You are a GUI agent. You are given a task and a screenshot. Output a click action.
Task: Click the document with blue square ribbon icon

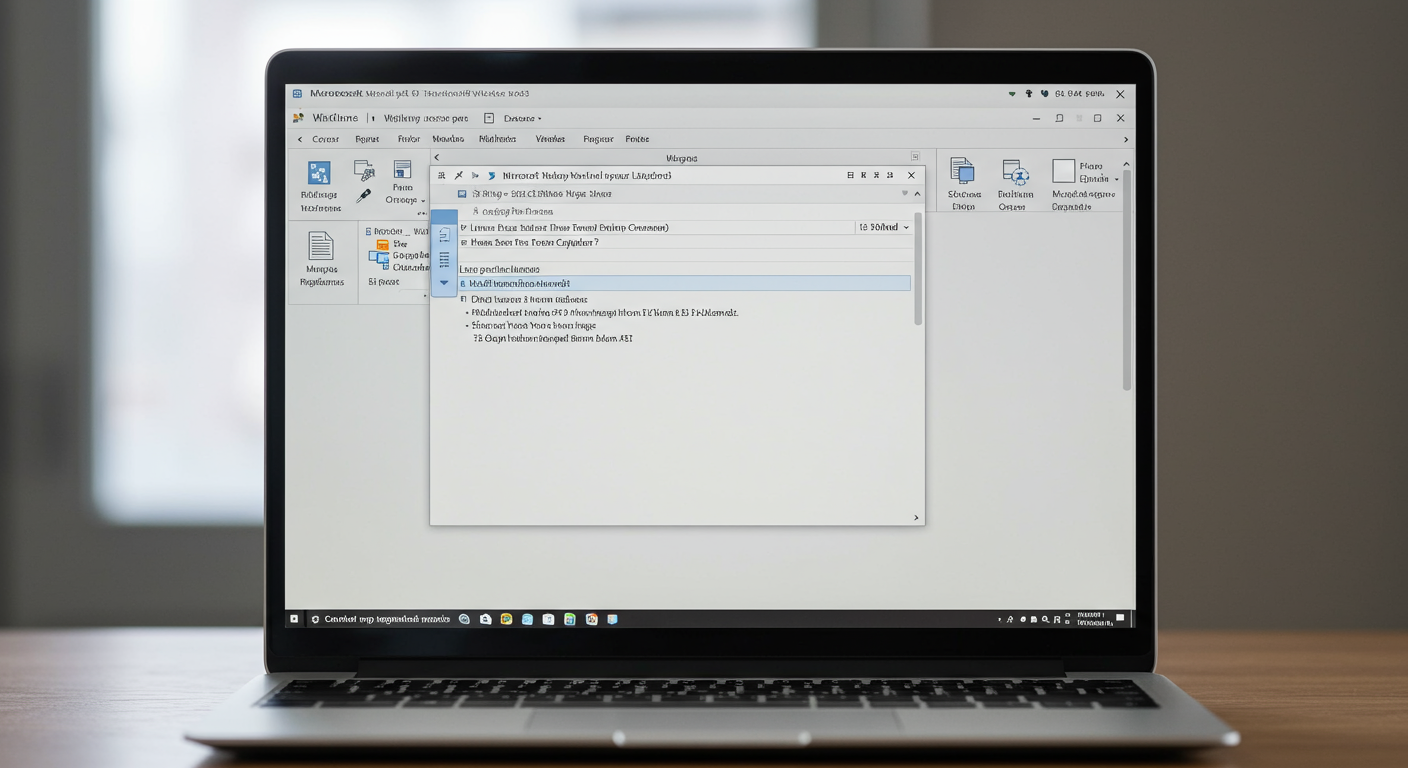click(x=962, y=171)
